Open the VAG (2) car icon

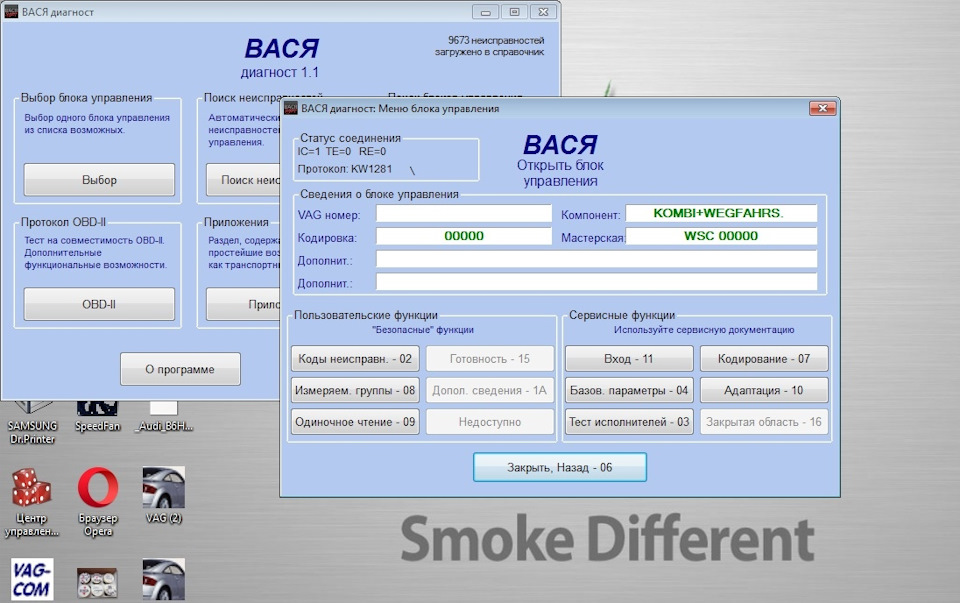[163, 495]
